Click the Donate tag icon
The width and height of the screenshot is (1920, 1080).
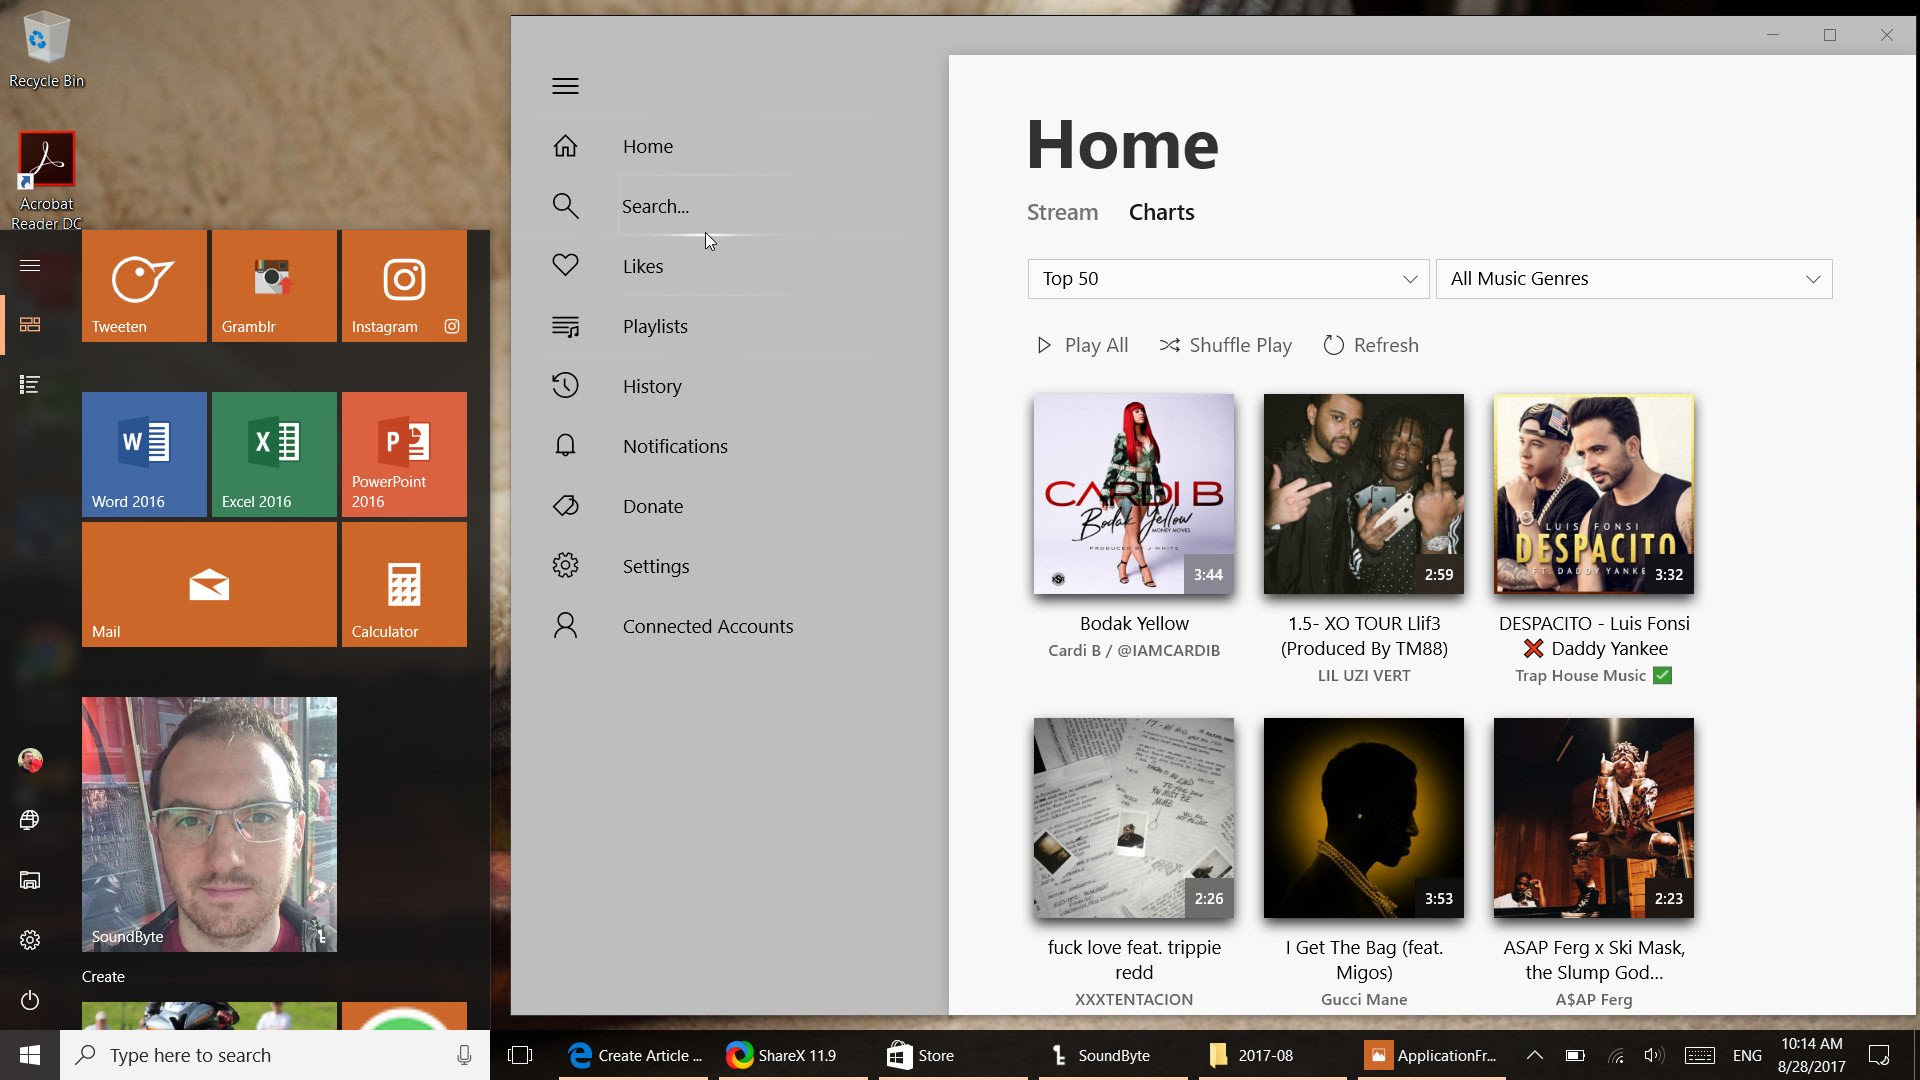565,506
